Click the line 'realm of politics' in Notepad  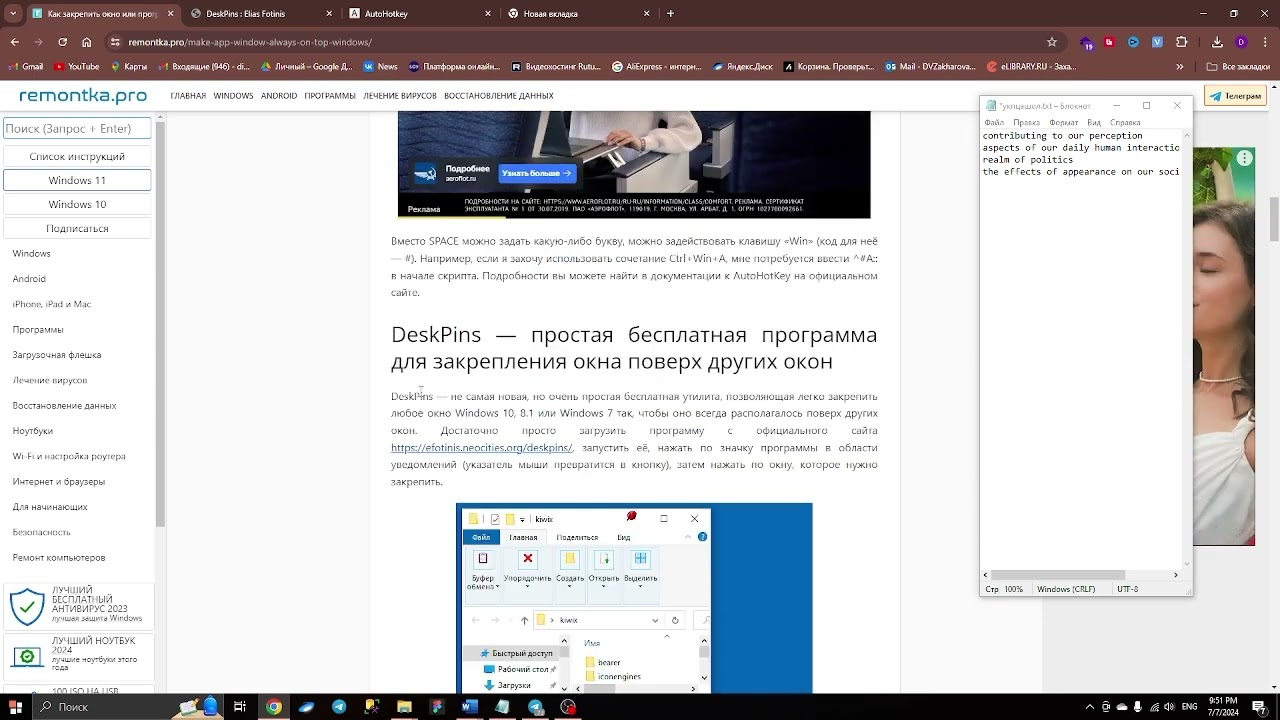tap(1028, 160)
